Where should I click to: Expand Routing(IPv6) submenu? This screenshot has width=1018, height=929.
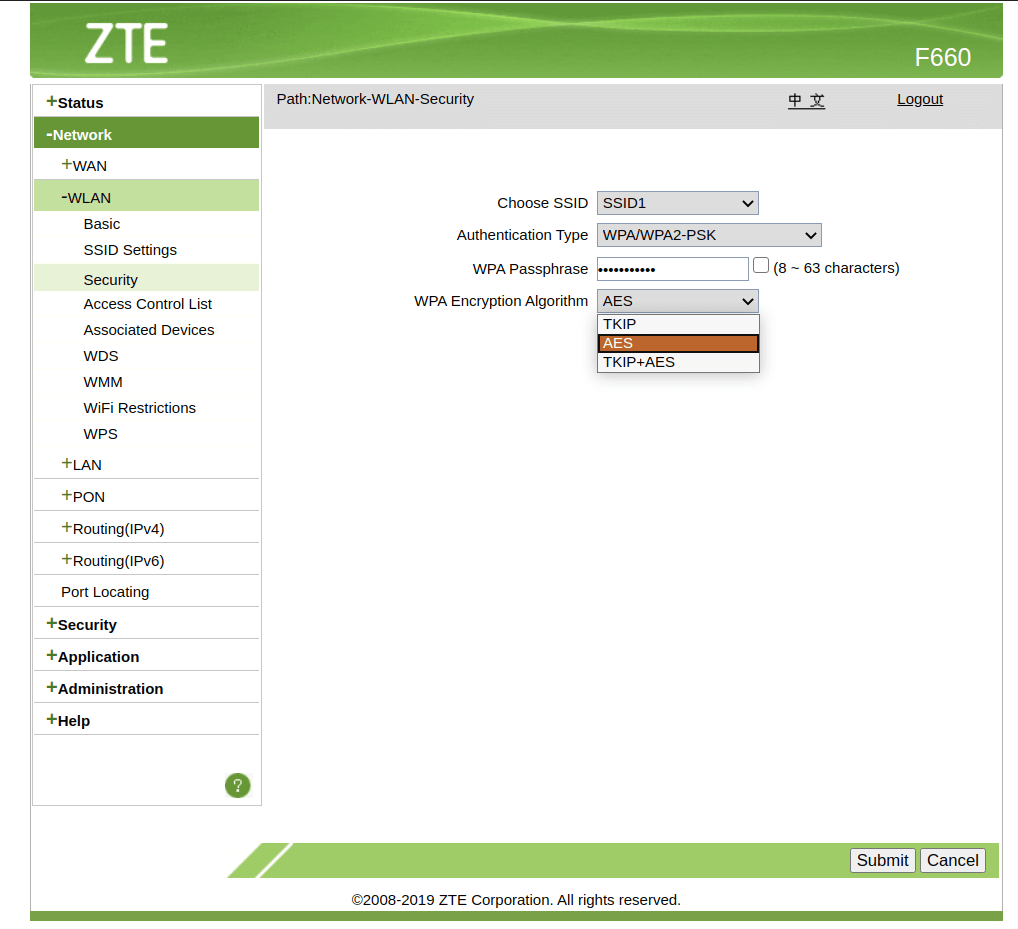(x=112, y=560)
